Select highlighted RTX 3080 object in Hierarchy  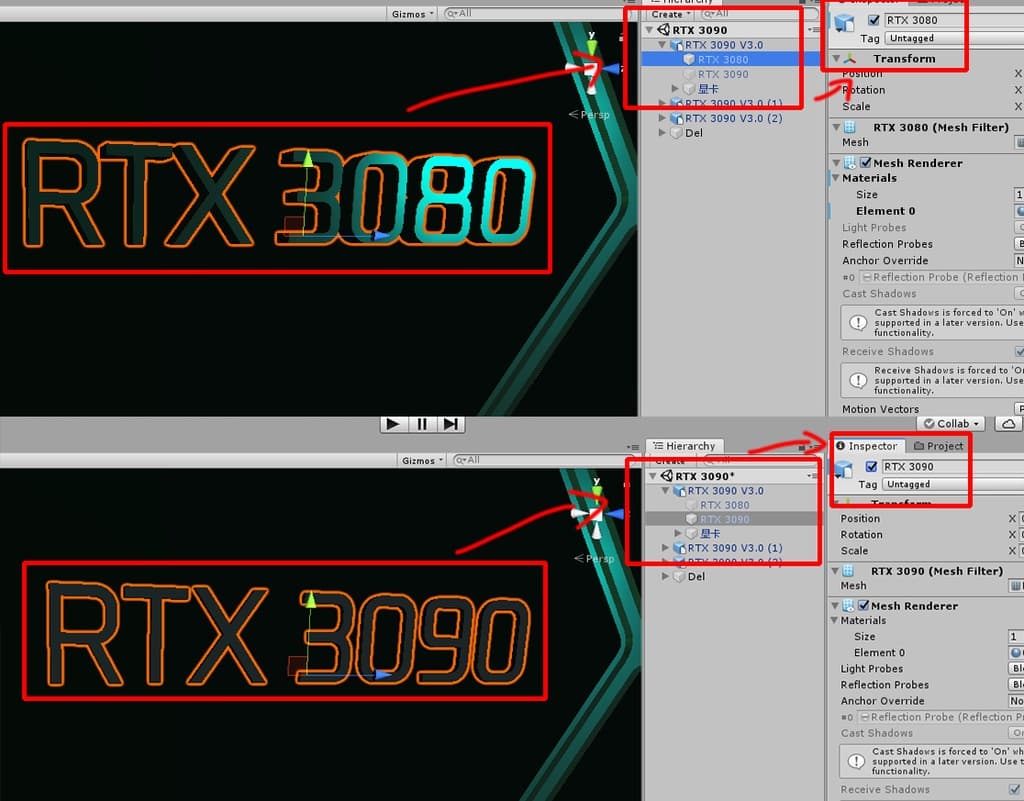click(x=723, y=59)
